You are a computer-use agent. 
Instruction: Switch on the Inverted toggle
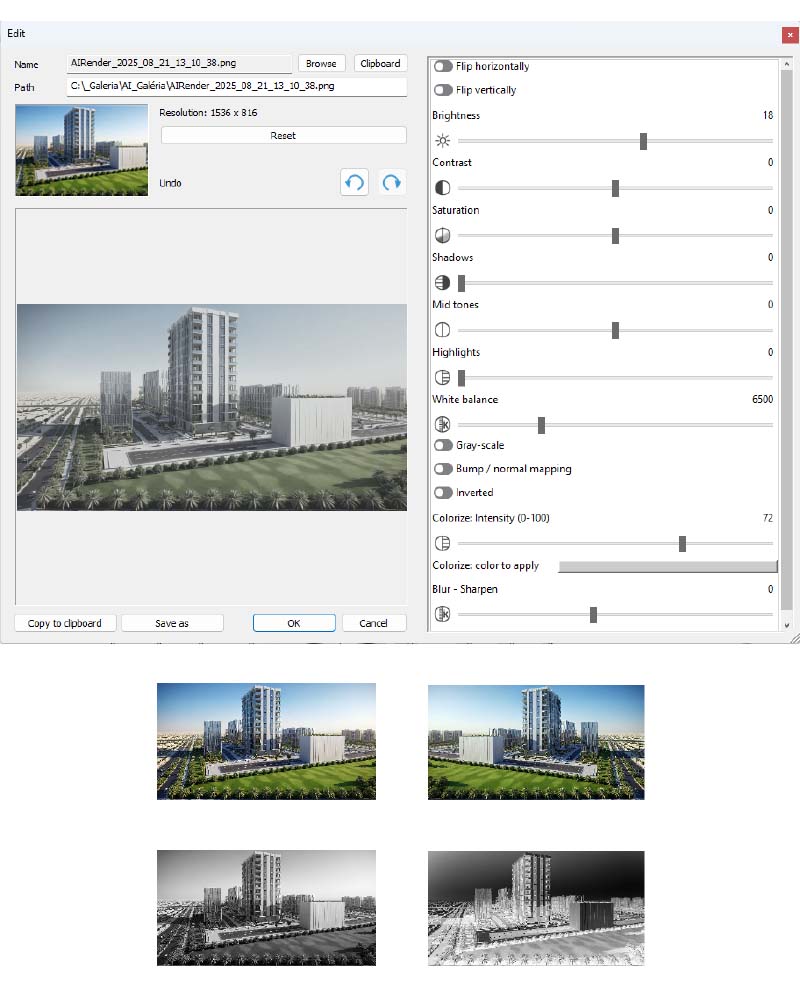click(x=443, y=493)
